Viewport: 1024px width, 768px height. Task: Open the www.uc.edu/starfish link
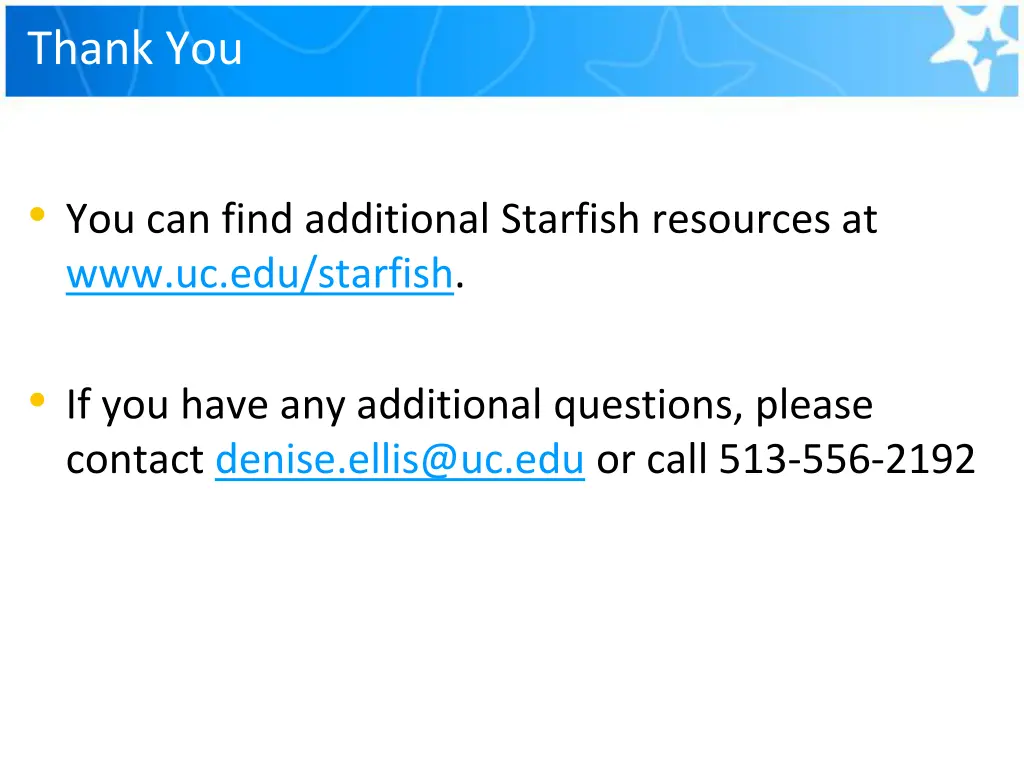coord(260,273)
